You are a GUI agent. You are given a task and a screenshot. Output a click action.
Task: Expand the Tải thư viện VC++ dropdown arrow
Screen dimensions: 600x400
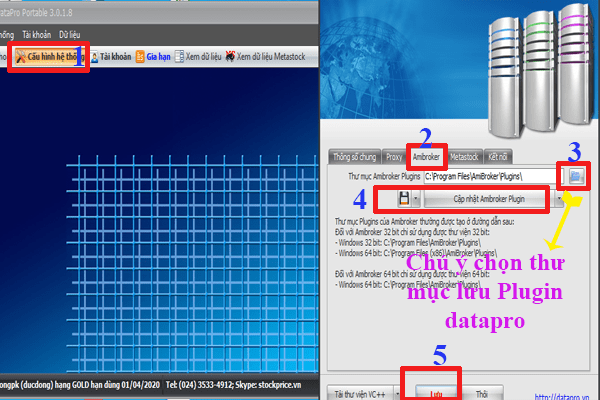[397, 394]
